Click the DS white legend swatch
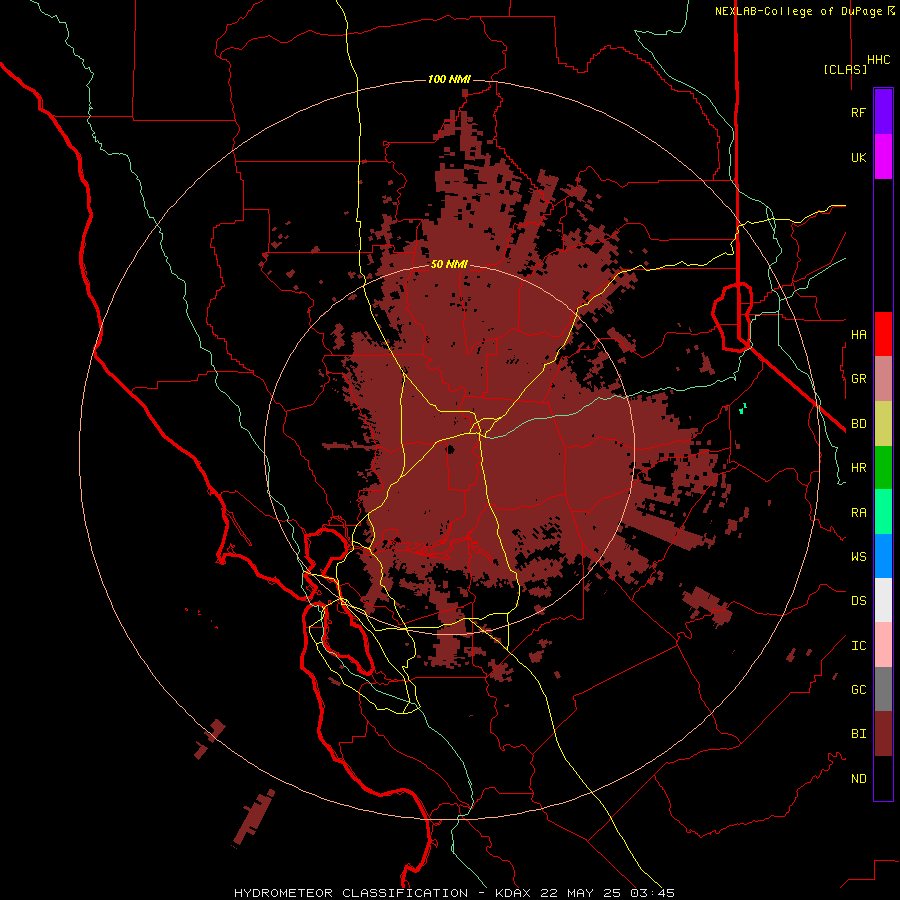The height and width of the screenshot is (900, 900). pos(883,600)
